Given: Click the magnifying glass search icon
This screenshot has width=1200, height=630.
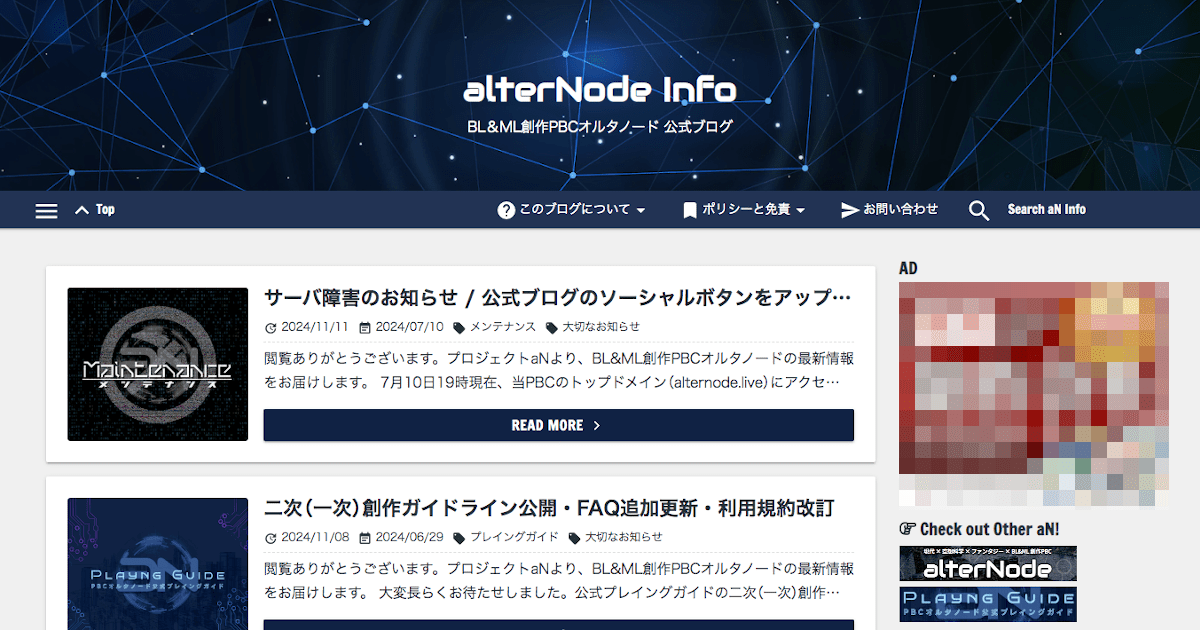Looking at the screenshot, I should coord(979,210).
